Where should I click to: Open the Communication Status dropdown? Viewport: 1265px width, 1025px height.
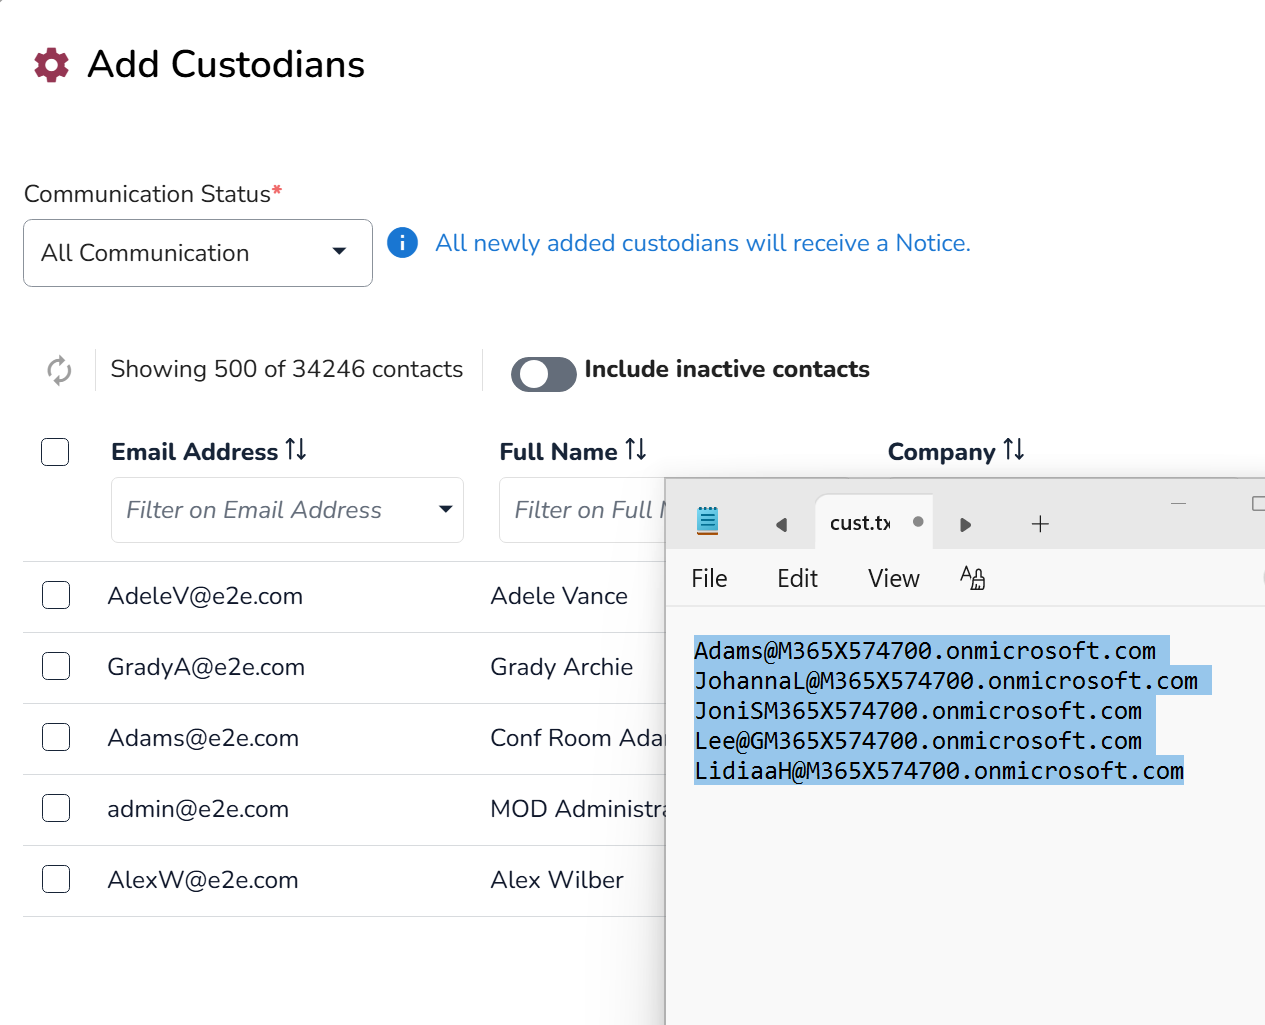198,253
